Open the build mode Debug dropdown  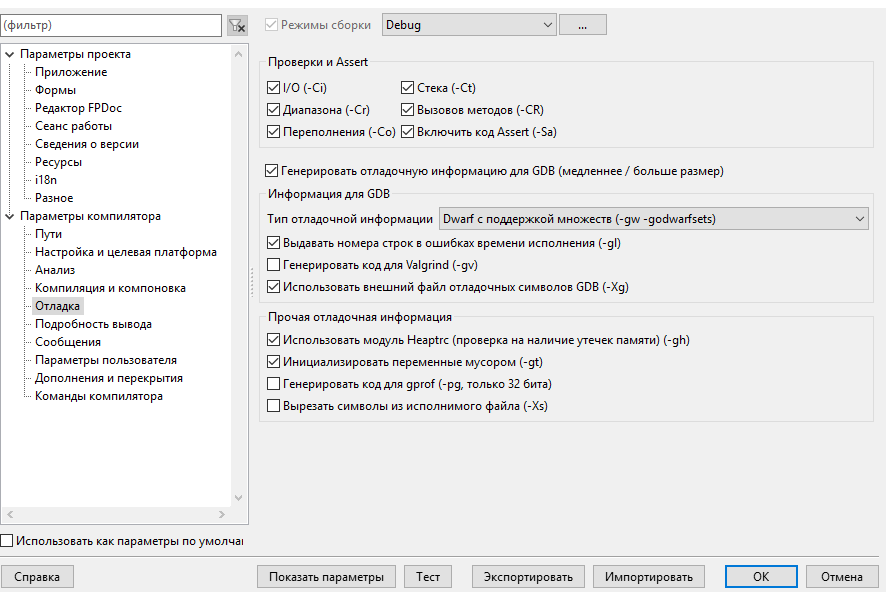tap(468, 24)
